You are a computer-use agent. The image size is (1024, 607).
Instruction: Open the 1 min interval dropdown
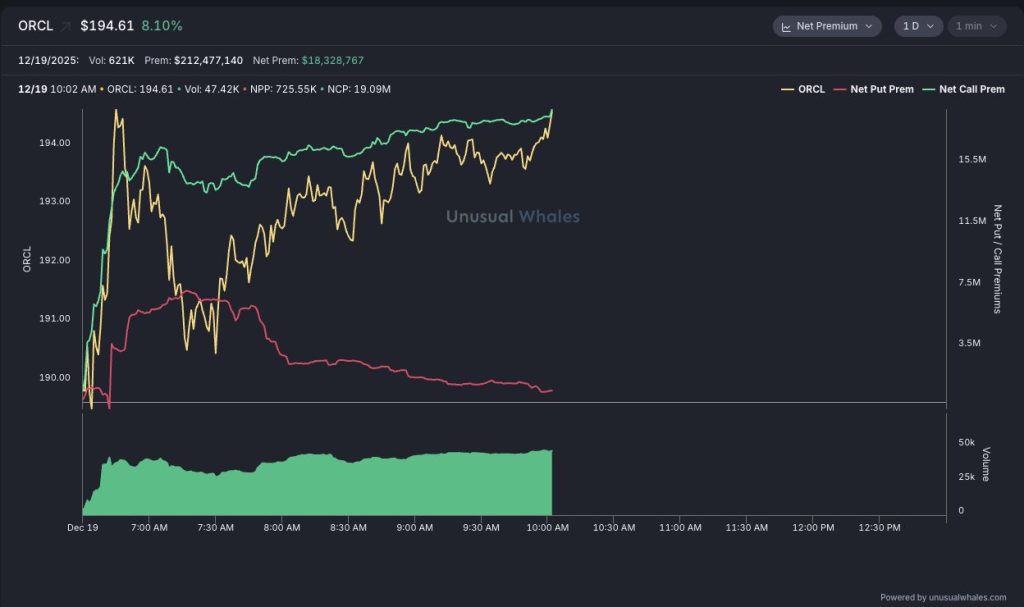[x=977, y=26]
